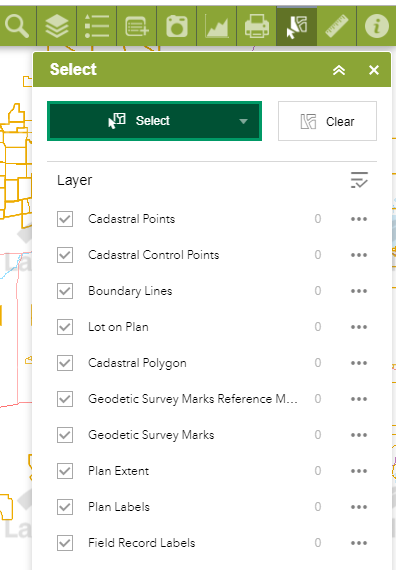396x570 pixels.
Task: Click the Select panel title text
Action: 73,69
